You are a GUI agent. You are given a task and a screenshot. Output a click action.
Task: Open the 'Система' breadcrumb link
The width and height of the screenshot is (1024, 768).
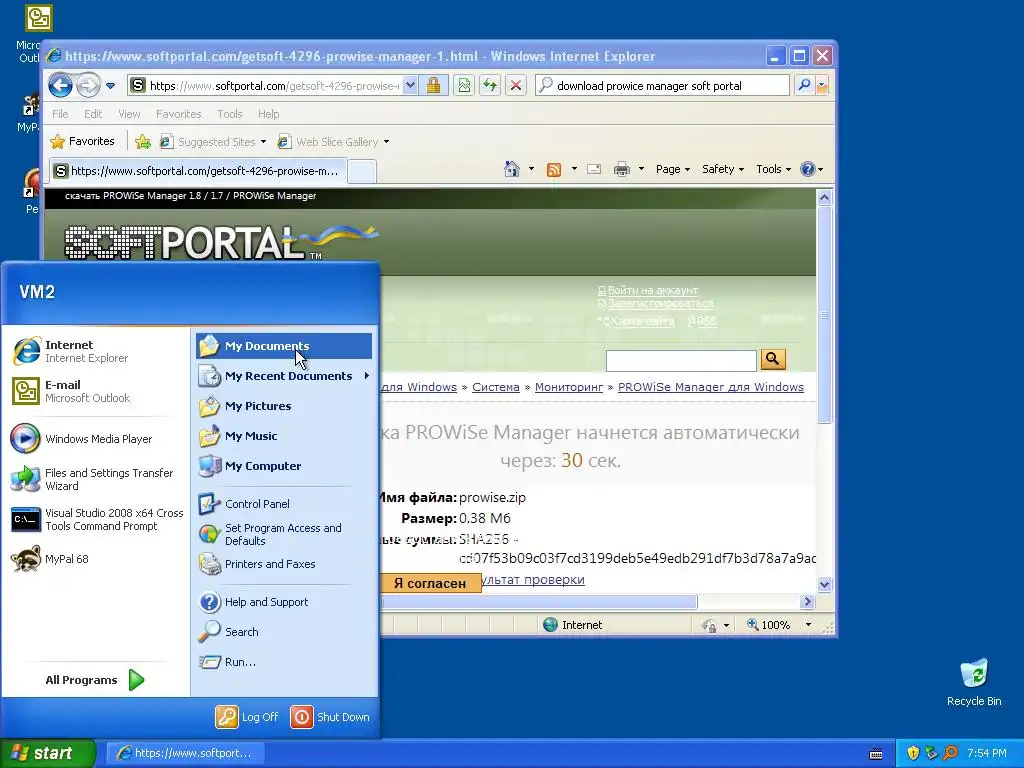pyautogui.click(x=496, y=387)
